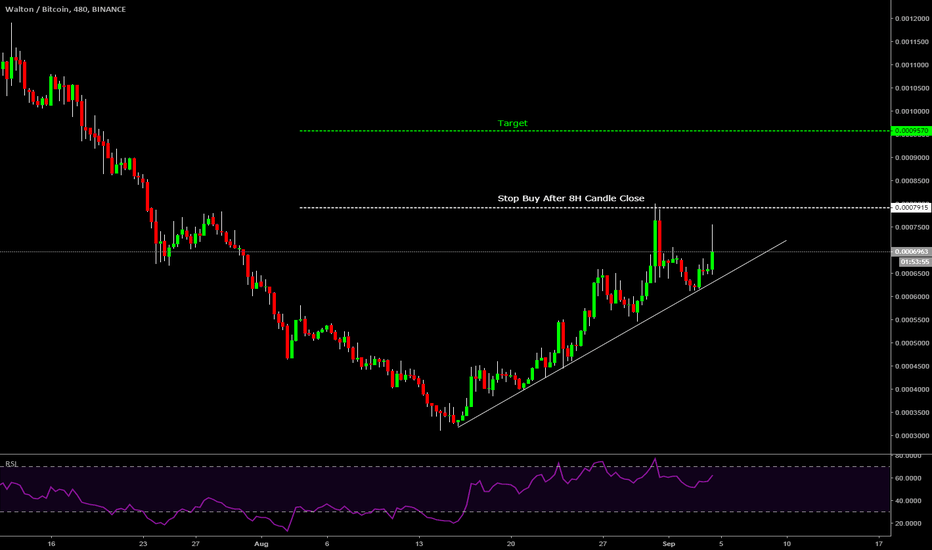Image resolution: width=932 pixels, height=550 pixels.
Task: Click the 0.0005500 price axis label
Action: 912,320
